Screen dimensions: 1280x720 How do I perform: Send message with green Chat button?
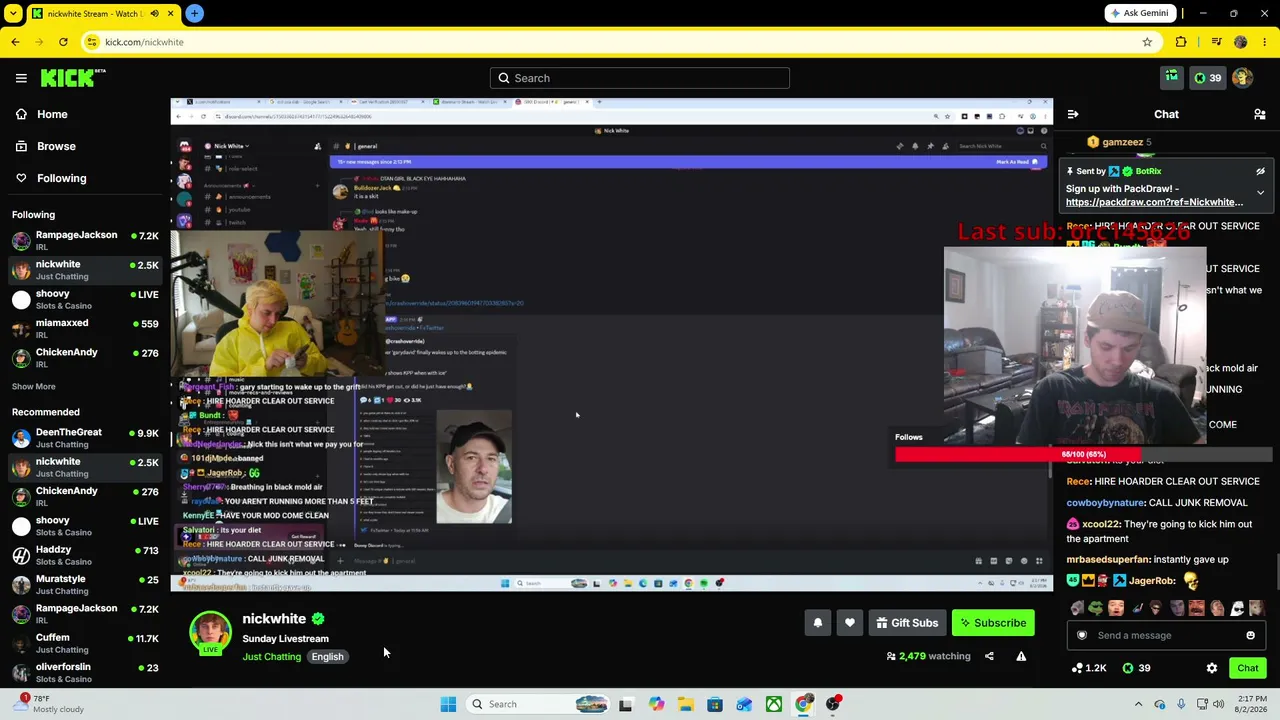1248,668
